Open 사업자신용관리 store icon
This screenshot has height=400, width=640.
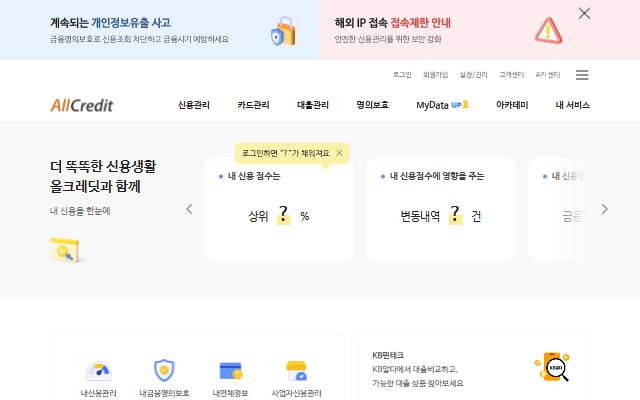(296, 371)
